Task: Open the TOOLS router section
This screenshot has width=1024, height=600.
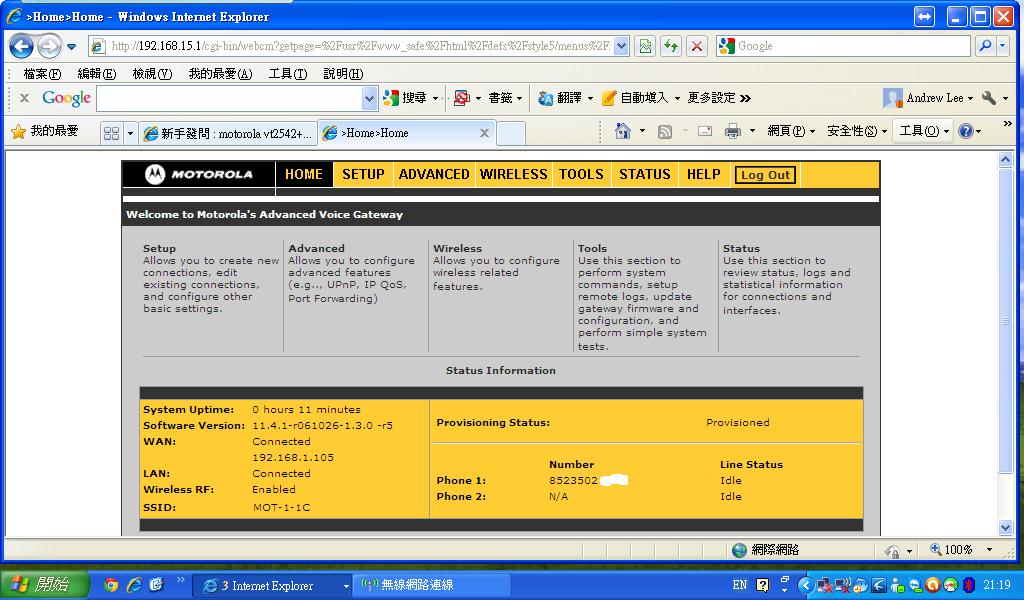Action: tap(581, 174)
